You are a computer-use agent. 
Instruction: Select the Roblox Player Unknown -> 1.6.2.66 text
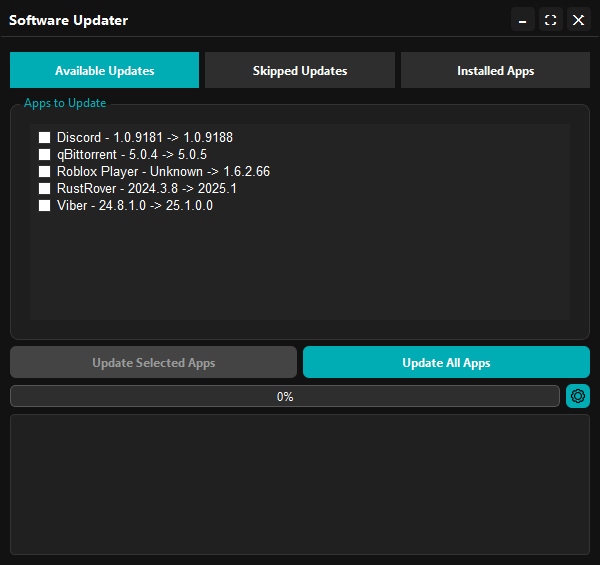tap(163, 171)
